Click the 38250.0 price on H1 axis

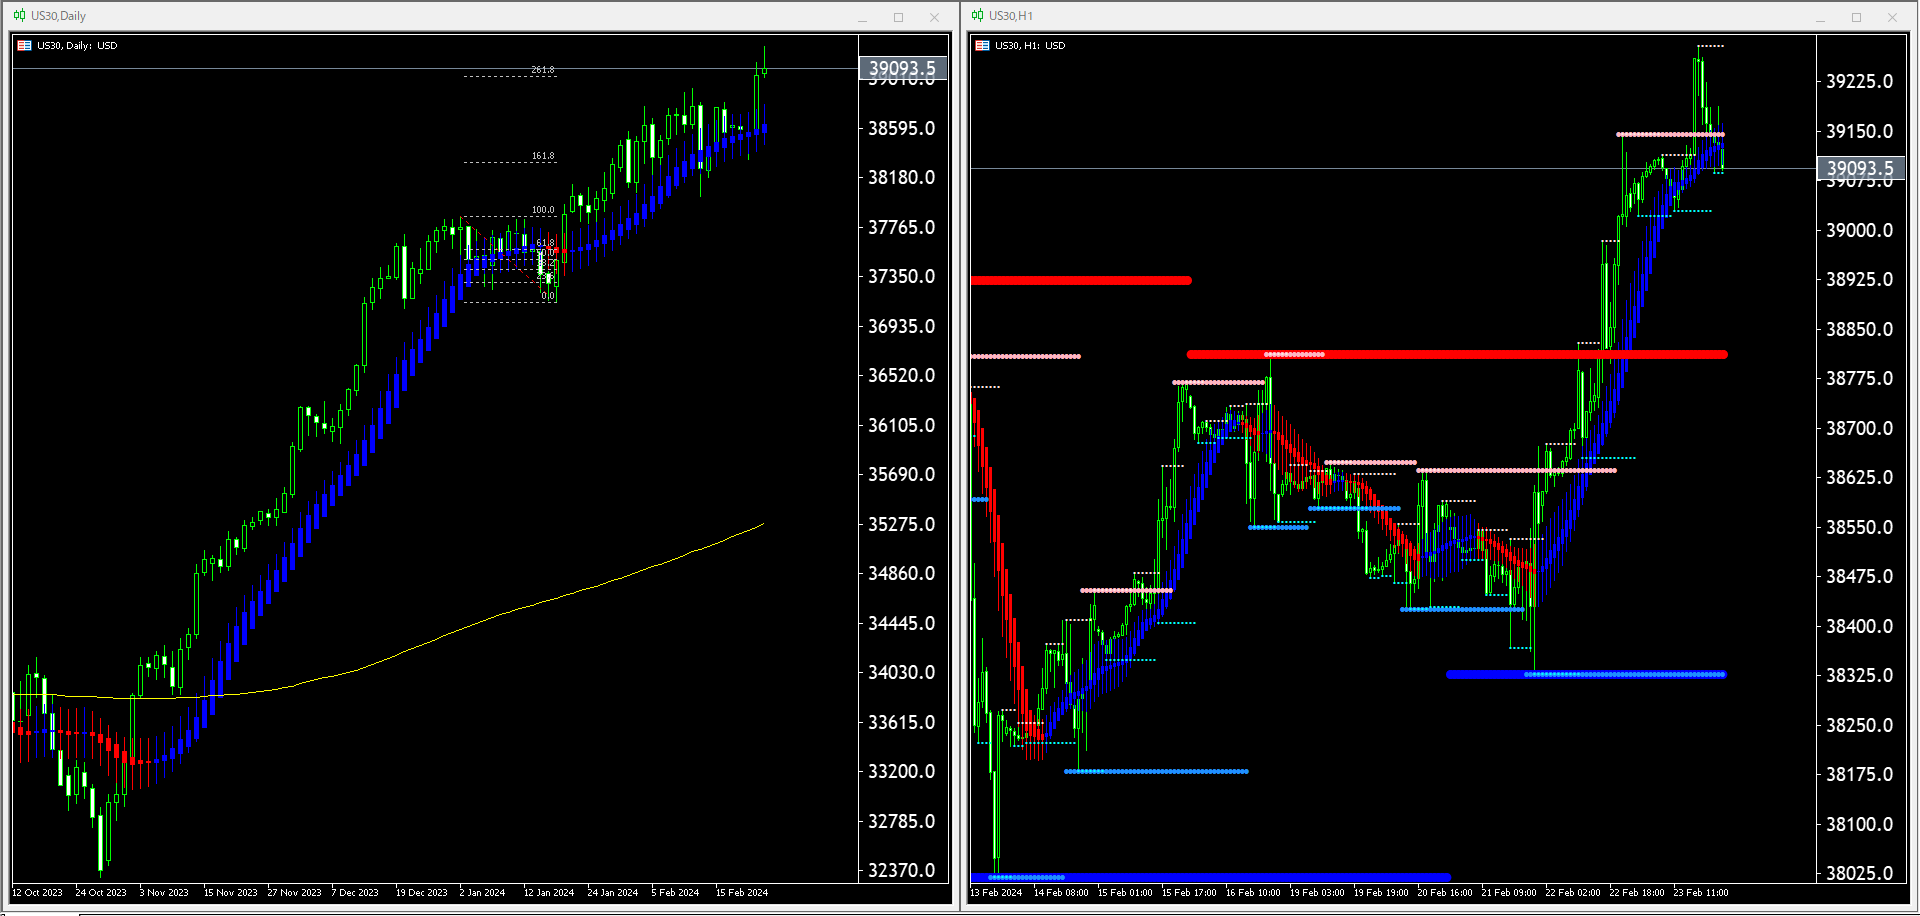pos(1860,725)
